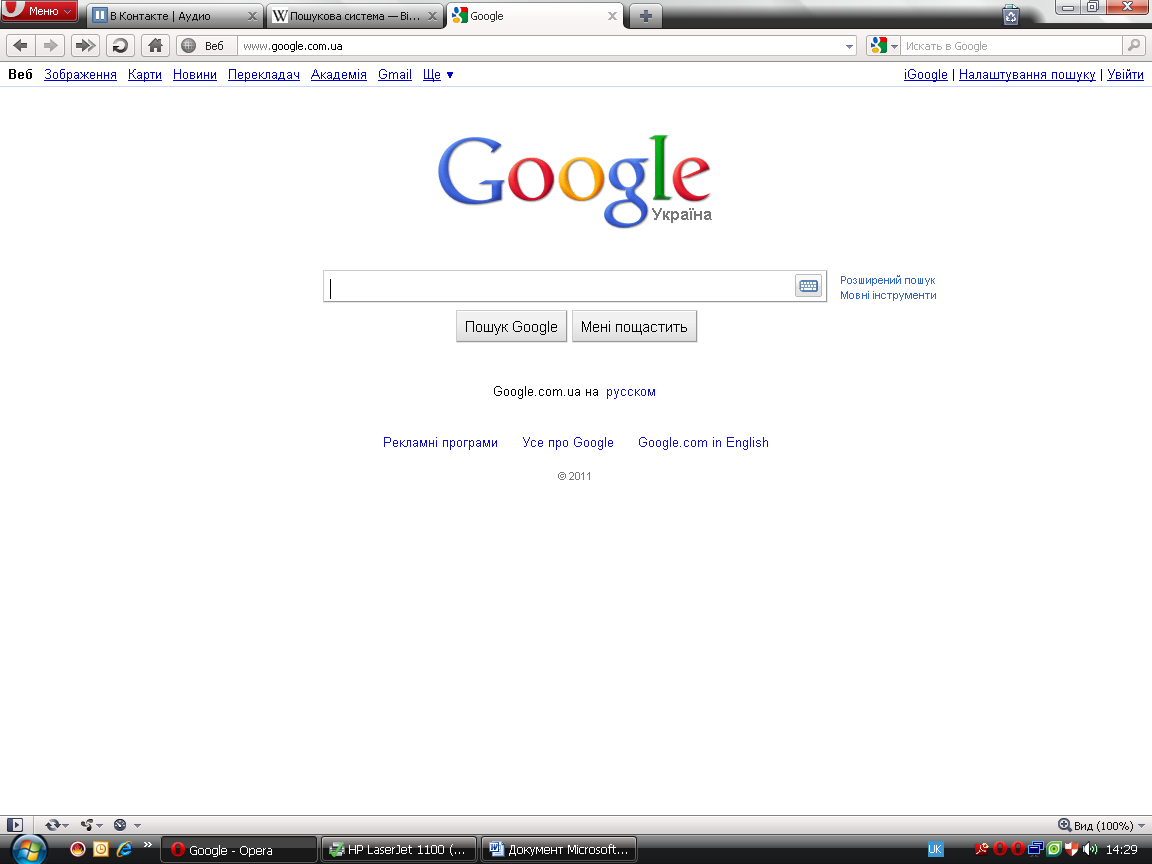
Task: Open a new tab with plus button
Action: point(645,16)
